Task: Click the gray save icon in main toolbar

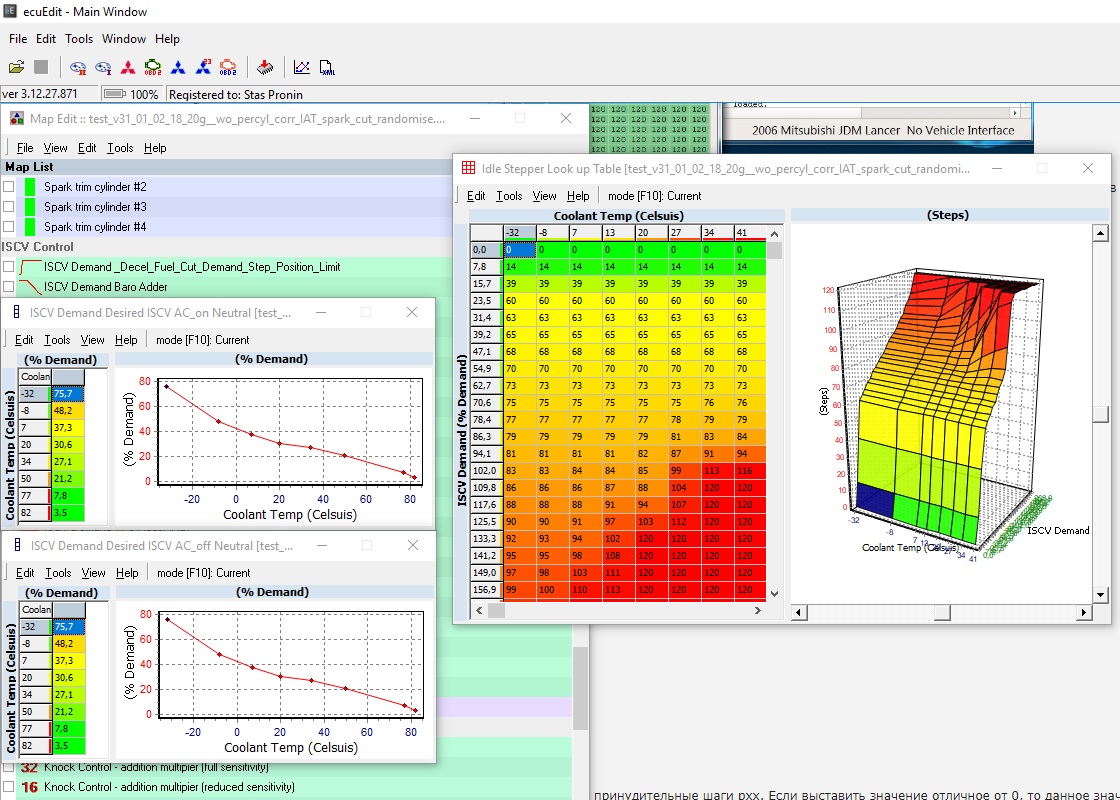Action: (x=41, y=67)
